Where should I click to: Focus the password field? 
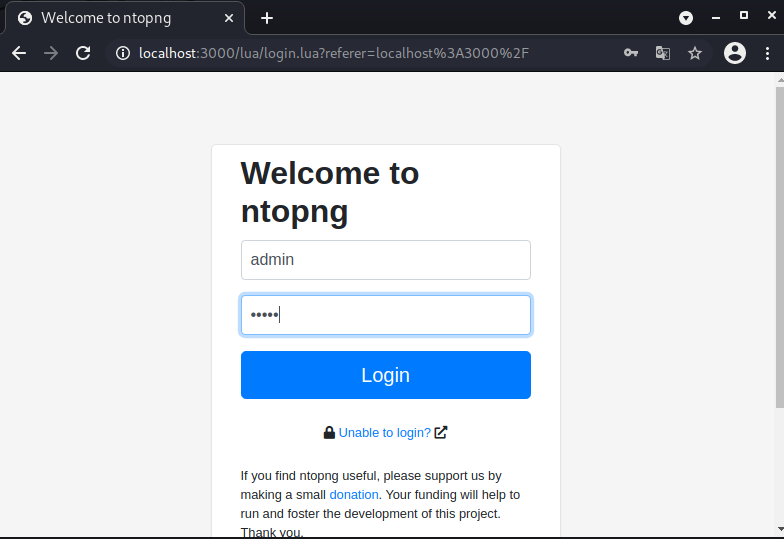click(x=386, y=315)
